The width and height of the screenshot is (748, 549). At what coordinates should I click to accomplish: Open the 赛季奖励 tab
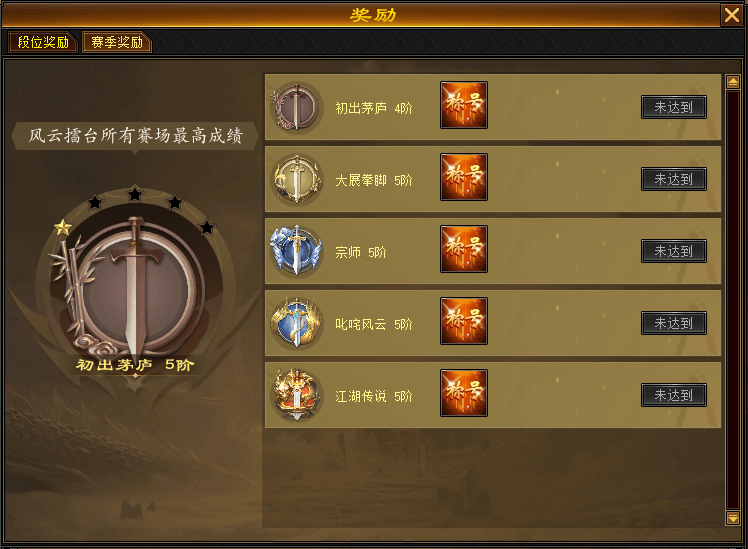tap(117, 42)
